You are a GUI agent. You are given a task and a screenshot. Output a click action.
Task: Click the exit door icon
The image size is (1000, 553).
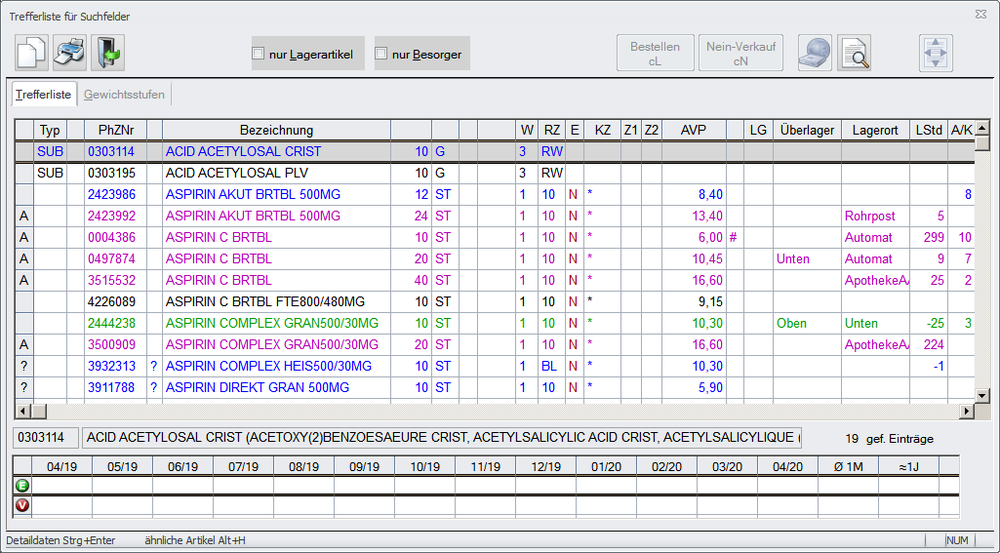(x=107, y=52)
